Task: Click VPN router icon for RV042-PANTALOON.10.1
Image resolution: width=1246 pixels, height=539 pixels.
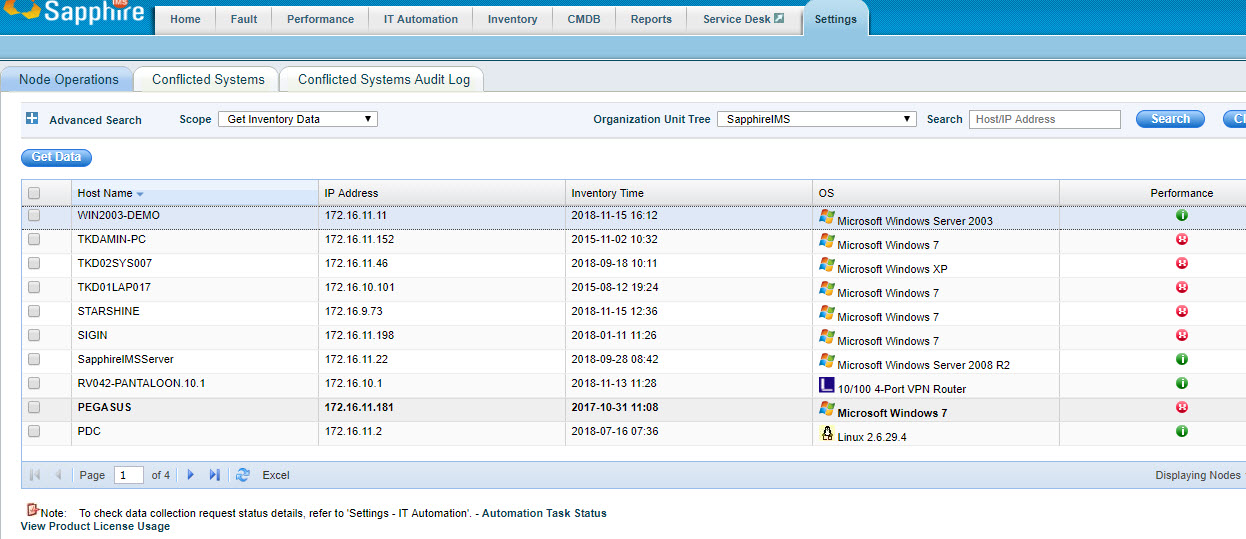Action: pyautogui.click(x=826, y=385)
